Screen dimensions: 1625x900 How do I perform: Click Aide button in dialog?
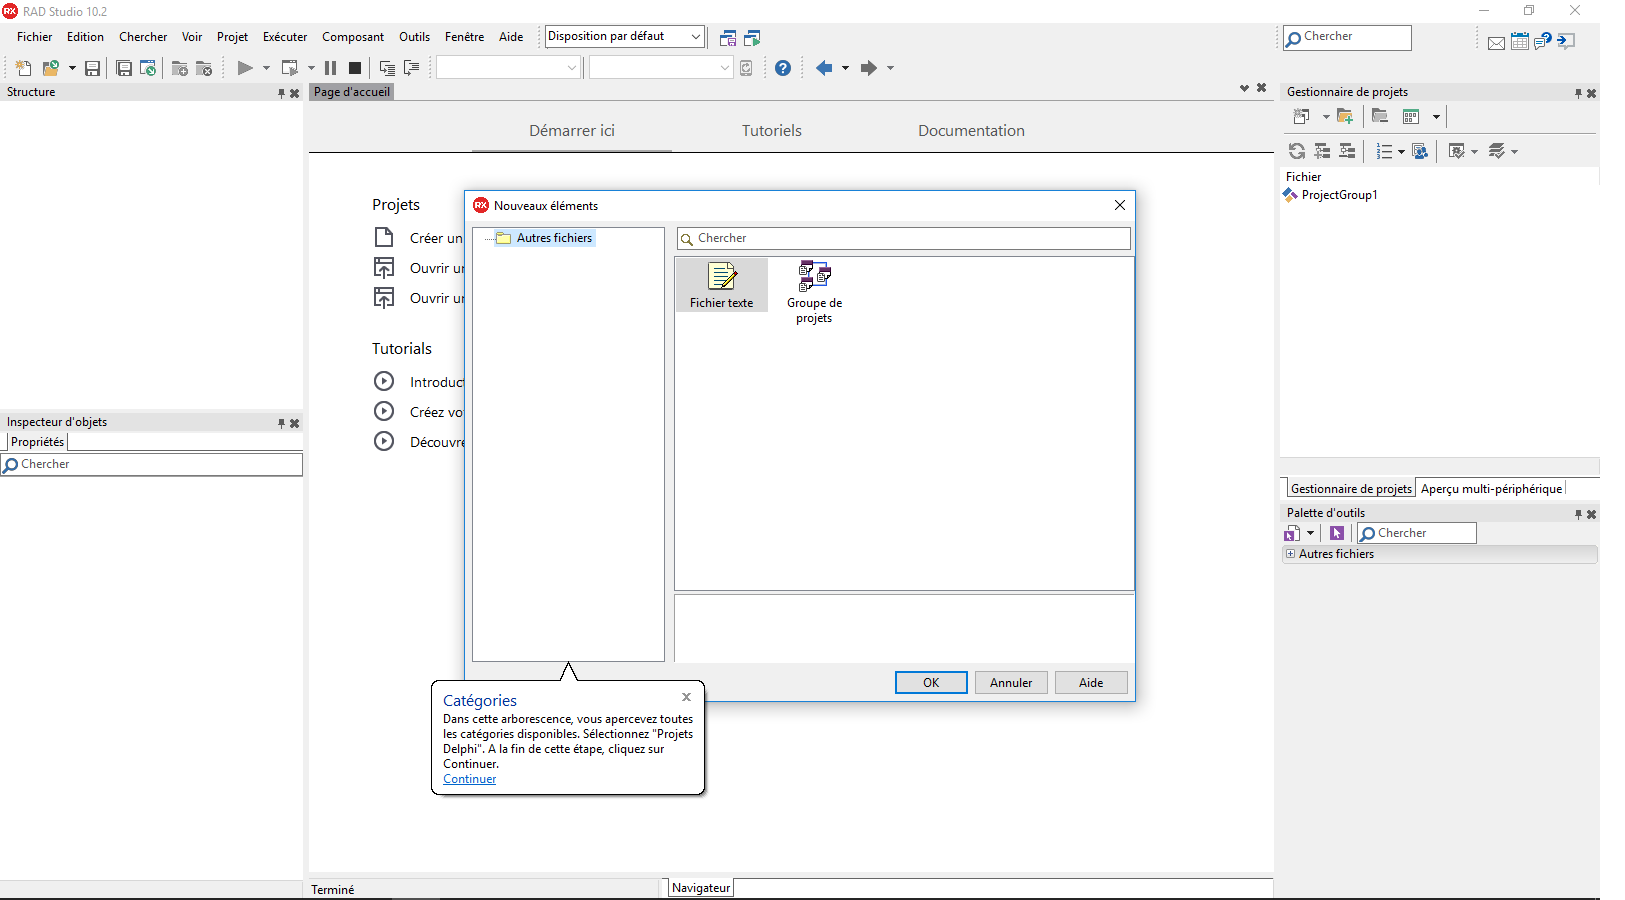[1091, 683]
